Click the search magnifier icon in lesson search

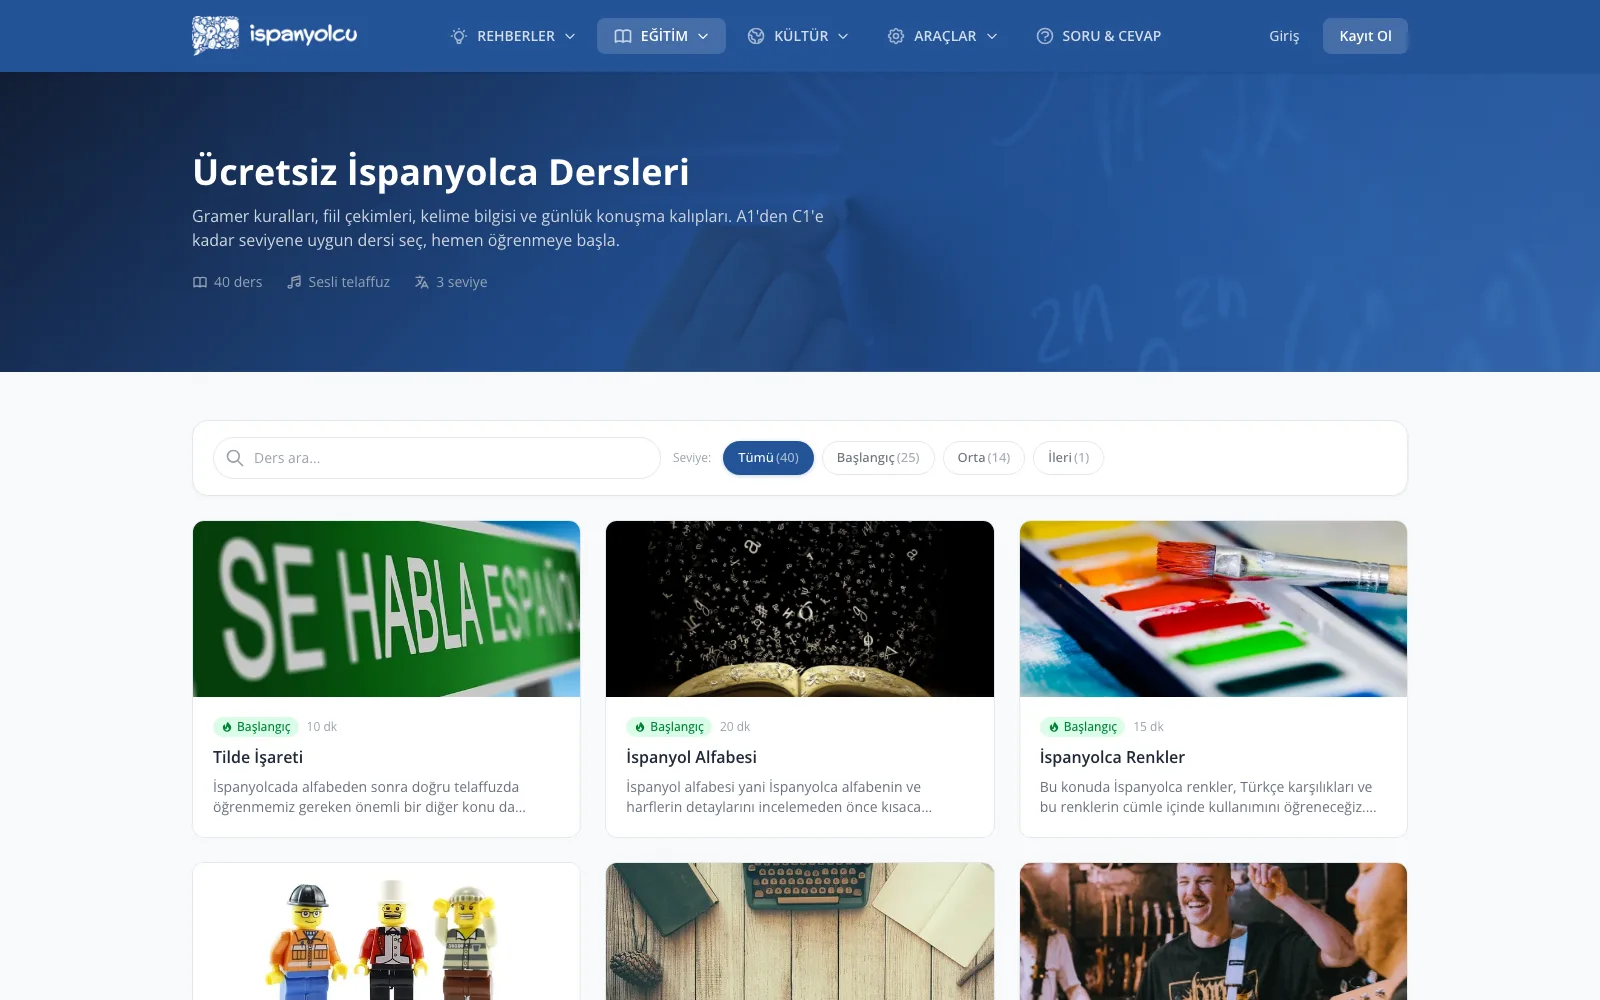pyautogui.click(x=235, y=458)
